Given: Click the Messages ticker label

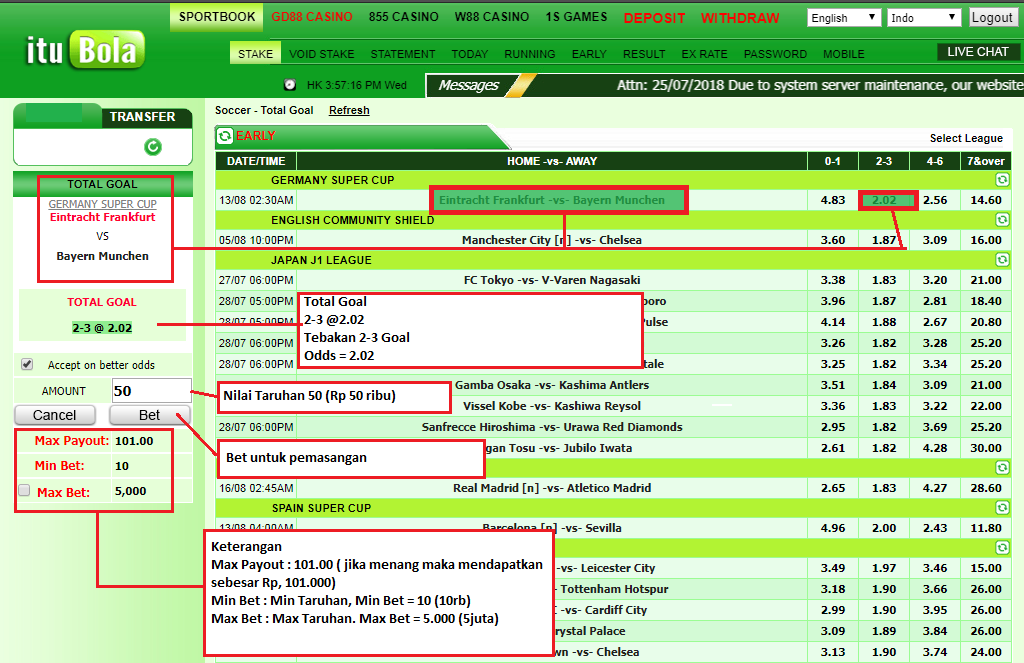Looking at the screenshot, I should 468,85.
